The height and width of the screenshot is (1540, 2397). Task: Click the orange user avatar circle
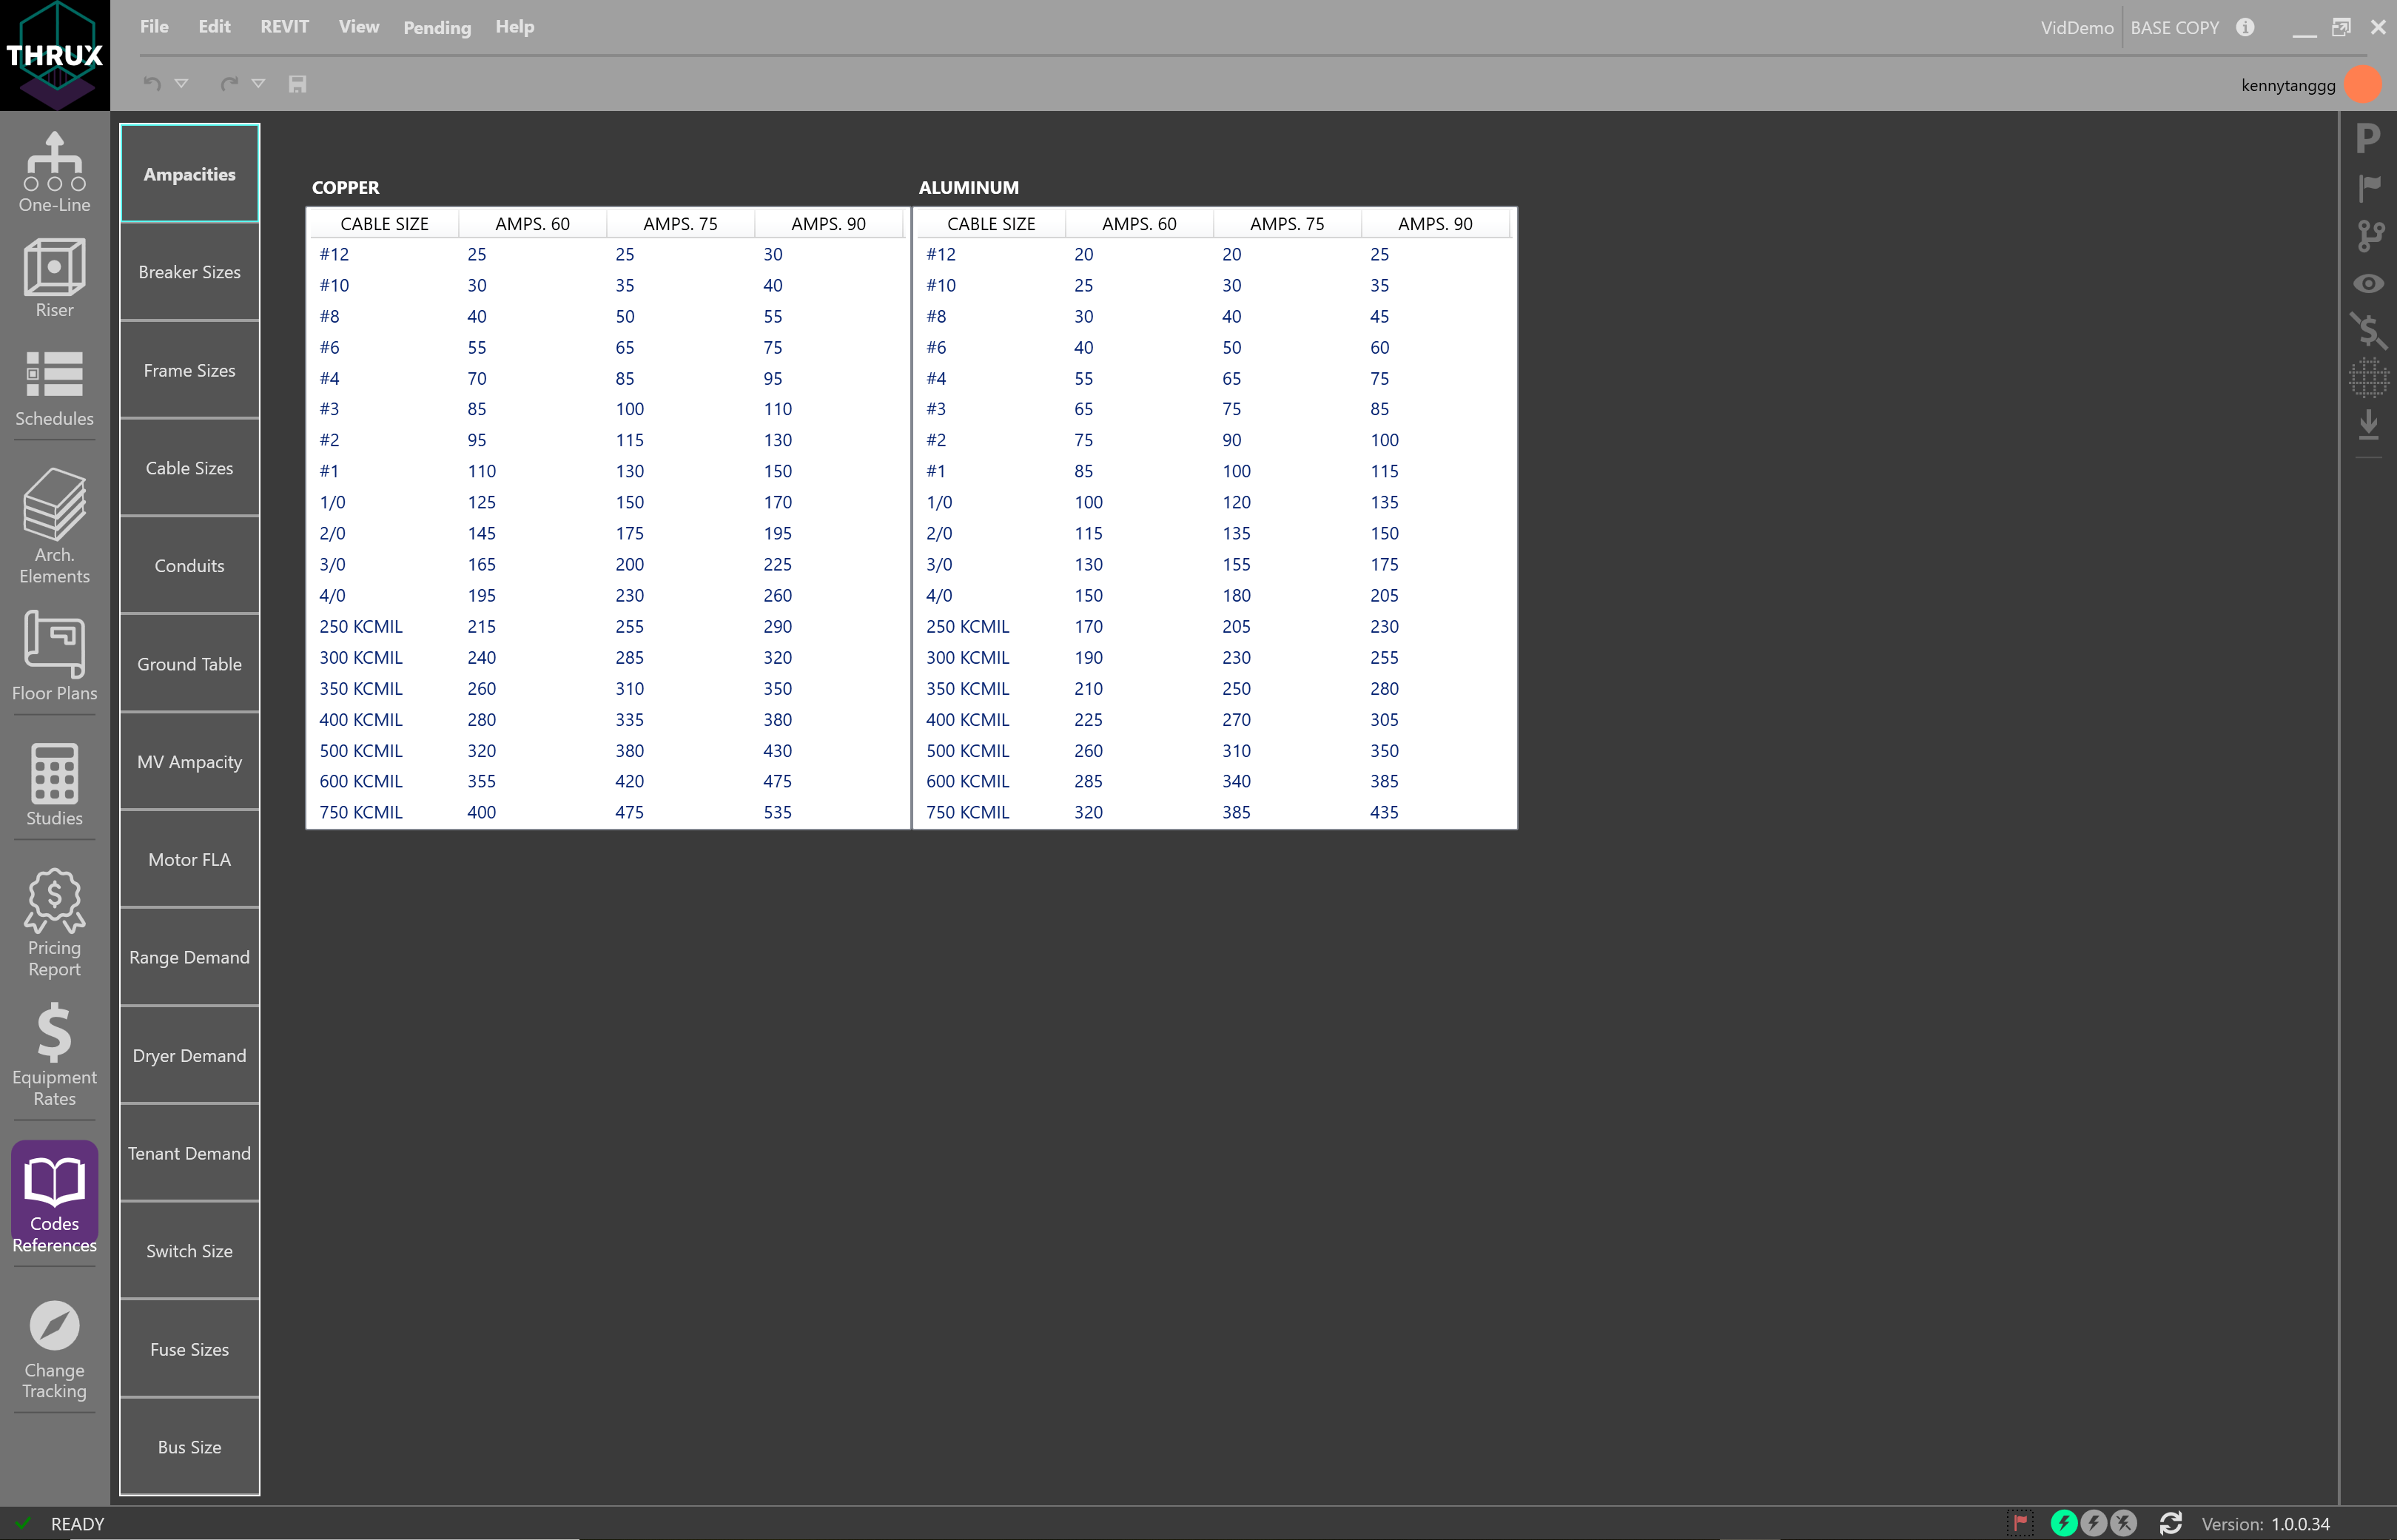[x=2363, y=84]
